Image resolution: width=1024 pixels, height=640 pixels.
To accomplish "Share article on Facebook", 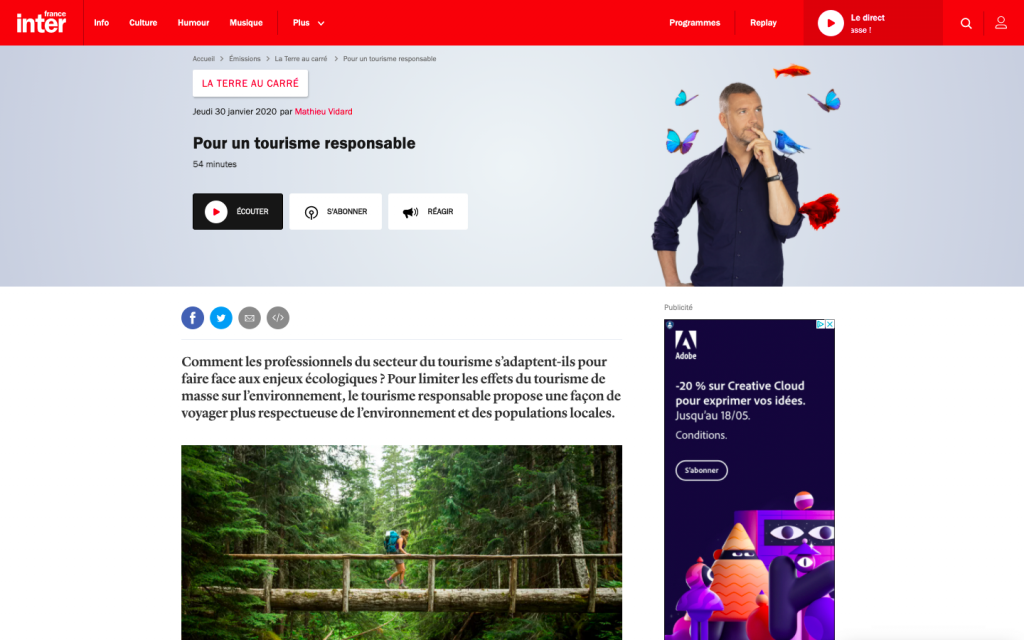I will pos(193,318).
